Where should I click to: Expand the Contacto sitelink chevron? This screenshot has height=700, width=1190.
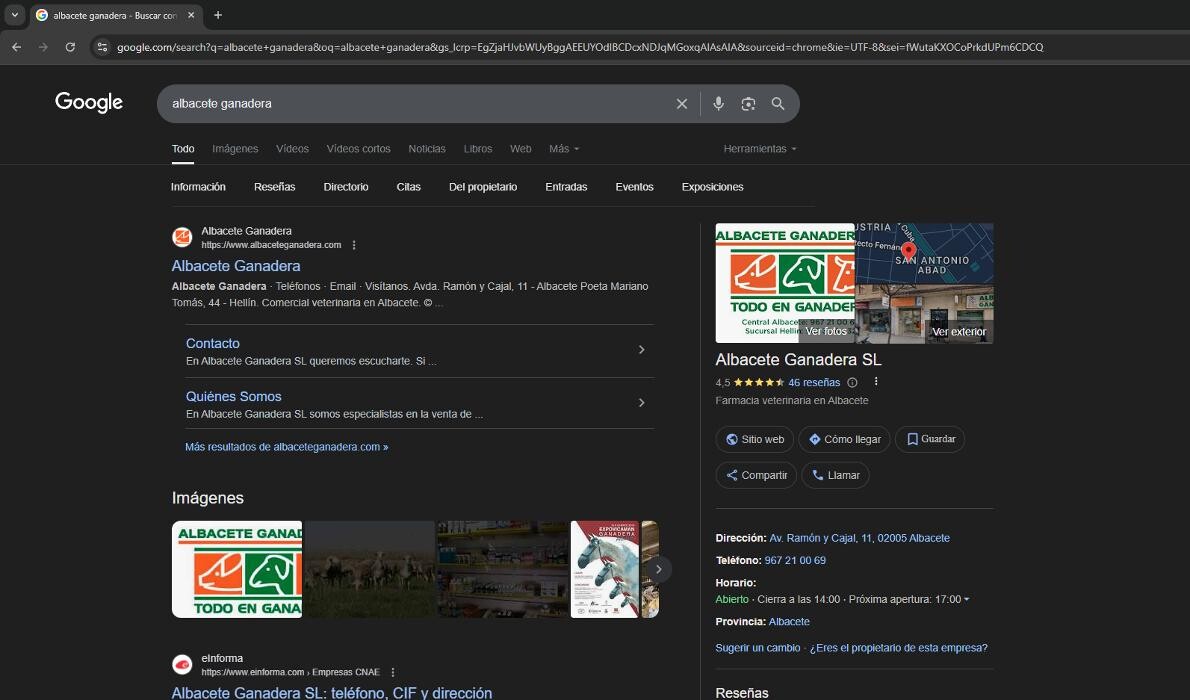641,350
